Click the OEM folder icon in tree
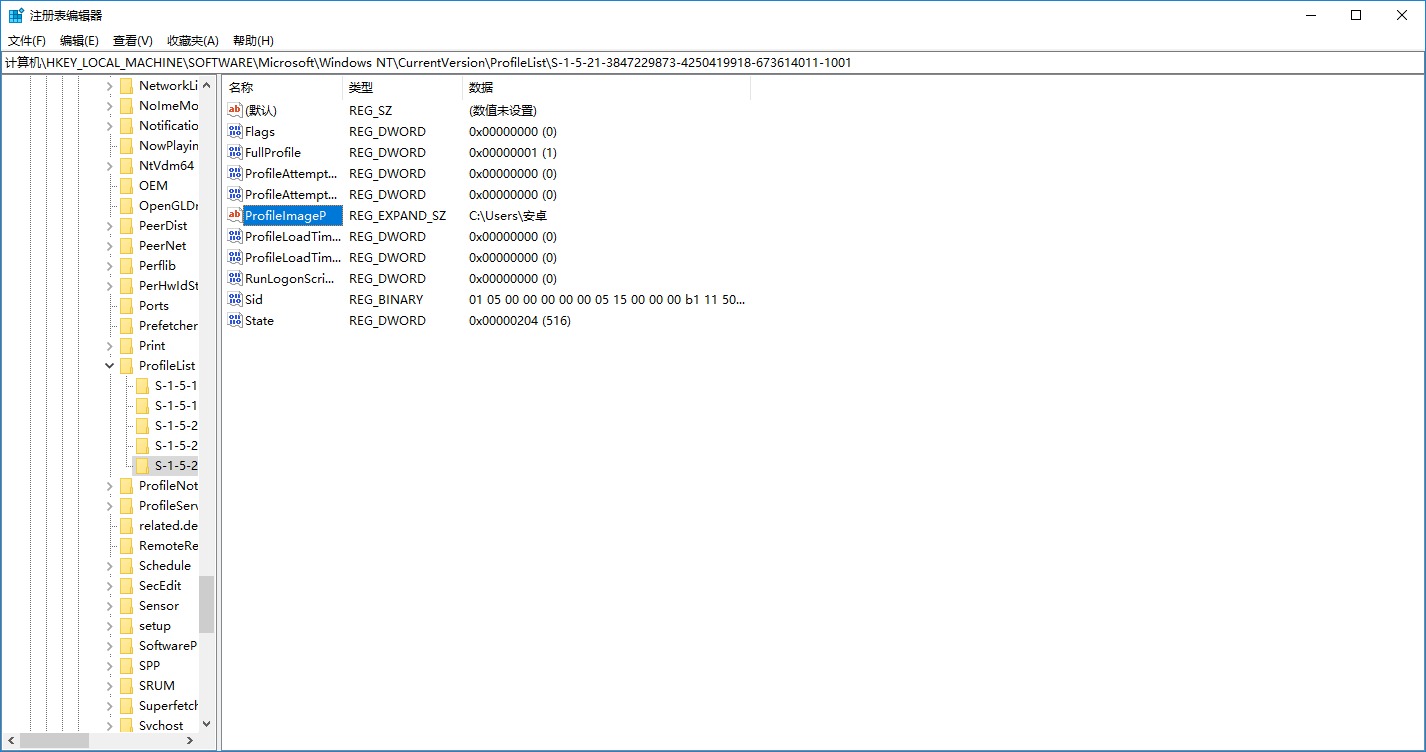The image size is (1426, 752). point(126,185)
